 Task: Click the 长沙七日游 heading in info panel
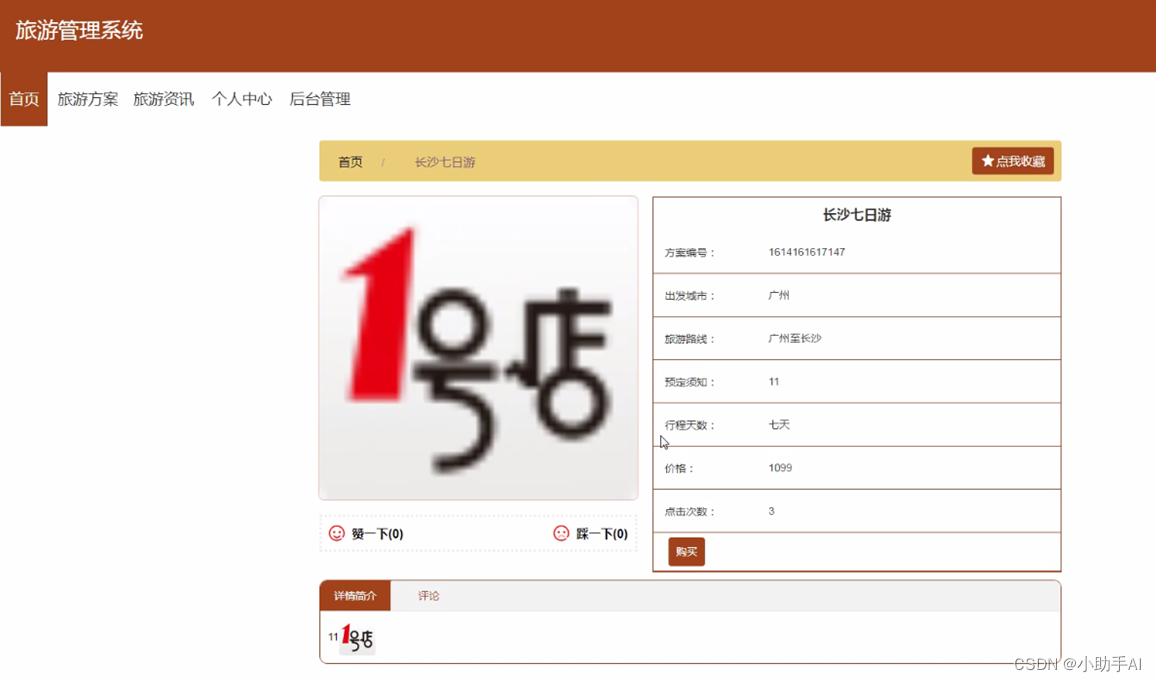857,215
